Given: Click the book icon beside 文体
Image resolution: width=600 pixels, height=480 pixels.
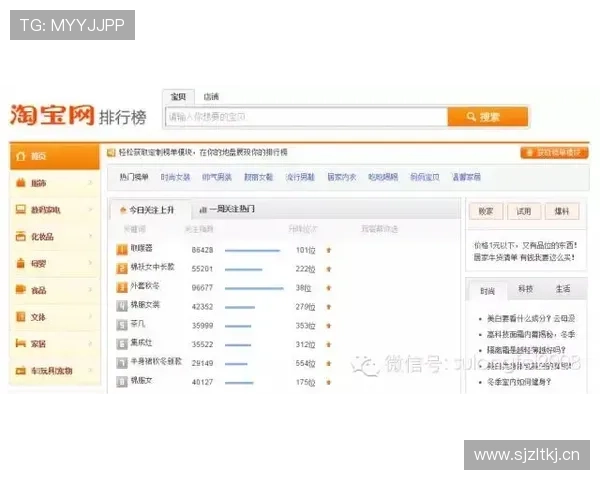Looking at the screenshot, I should click(x=21, y=317).
